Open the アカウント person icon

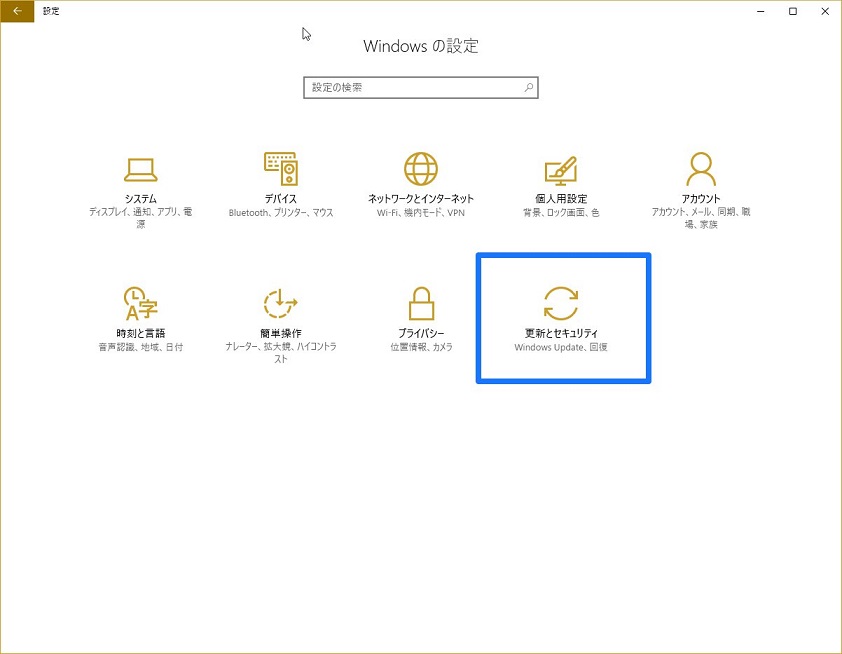click(x=701, y=169)
